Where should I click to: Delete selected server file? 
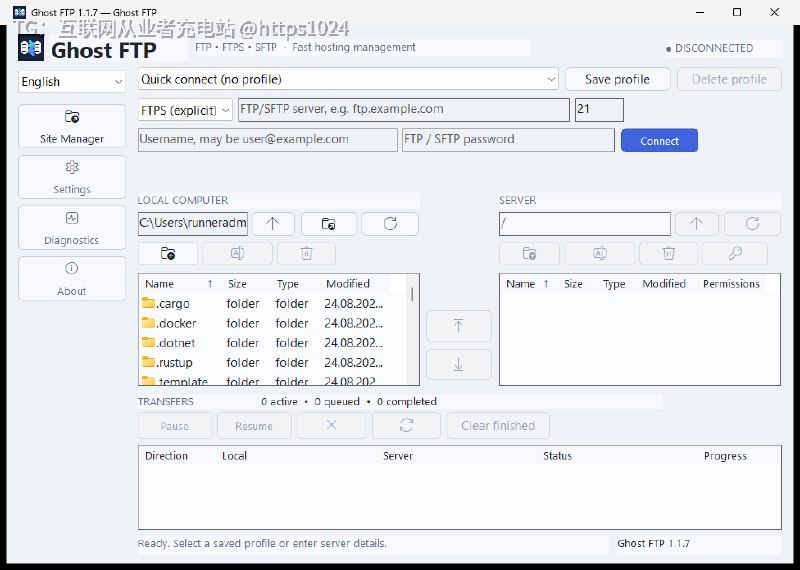669,254
